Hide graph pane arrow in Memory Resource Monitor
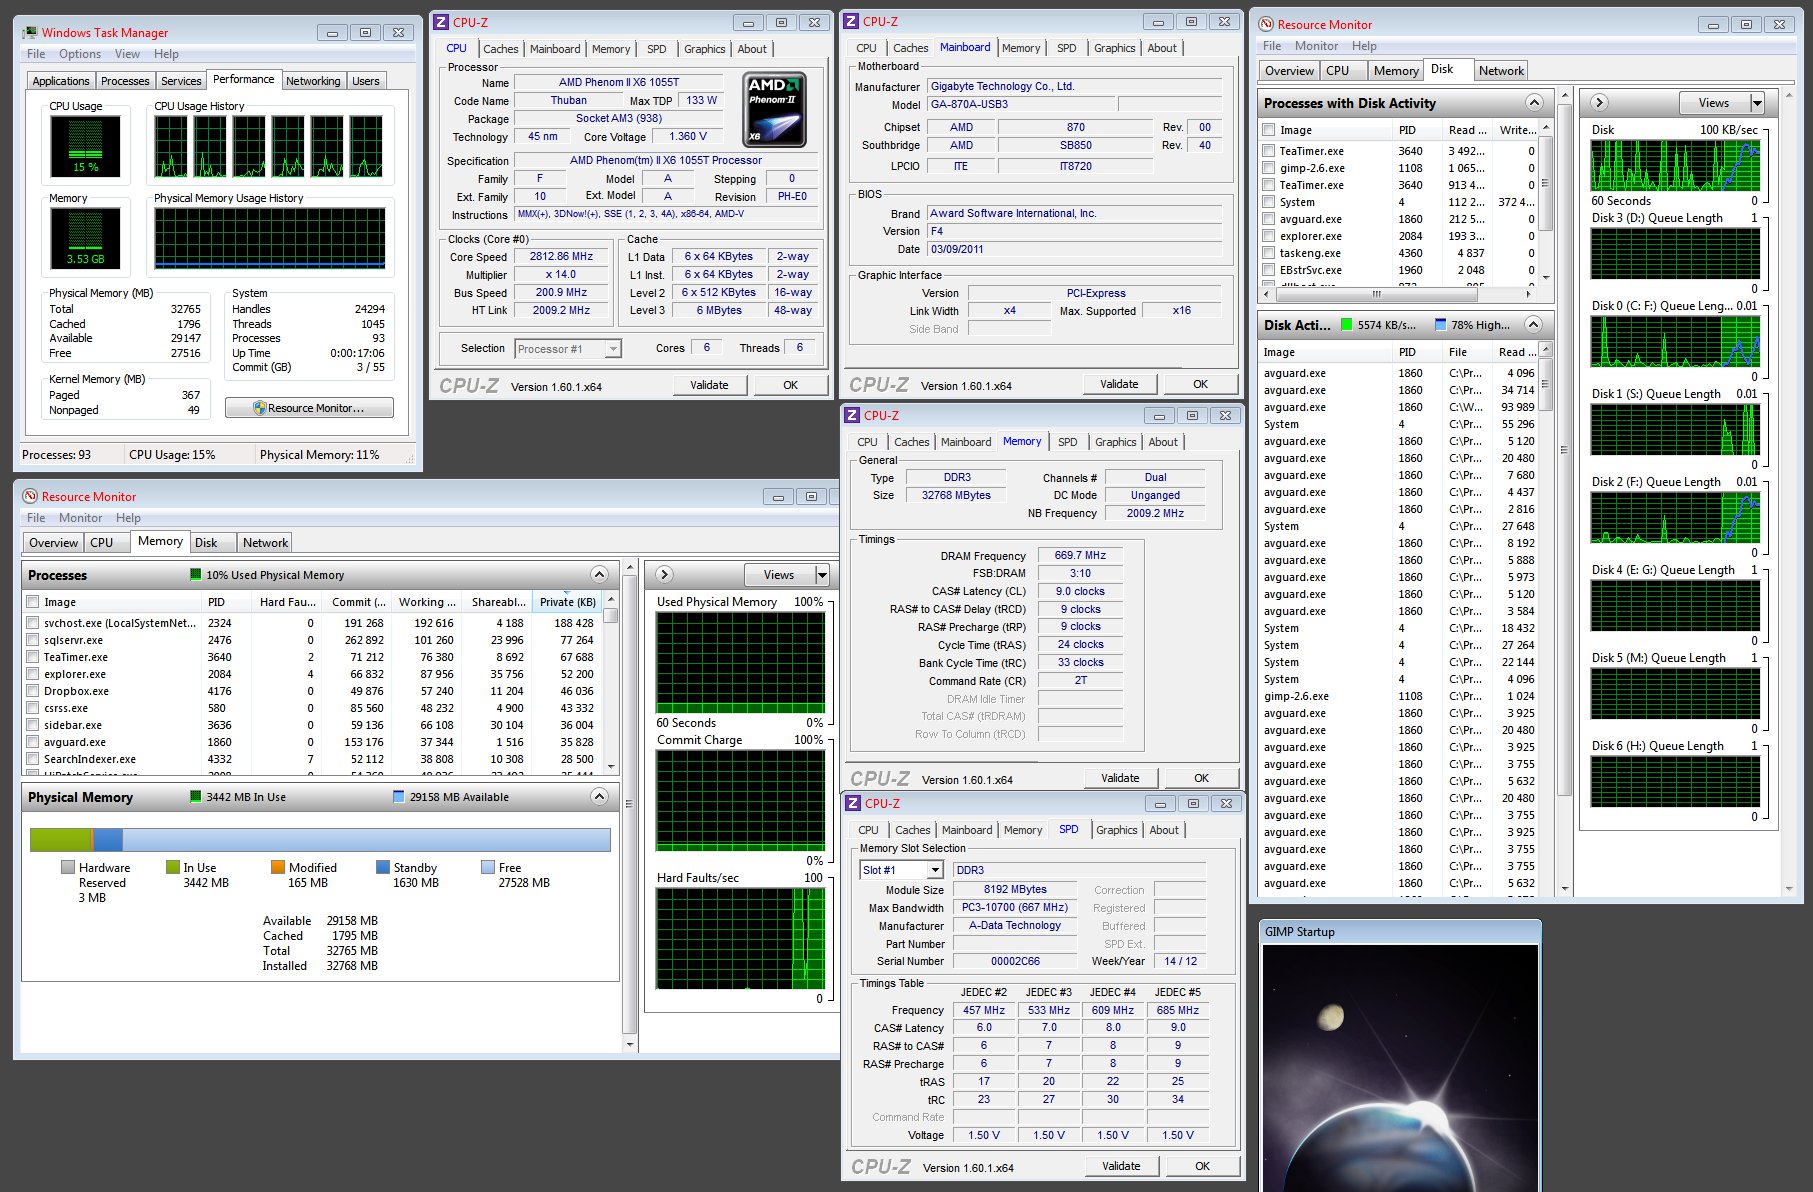 (x=664, y=574)
